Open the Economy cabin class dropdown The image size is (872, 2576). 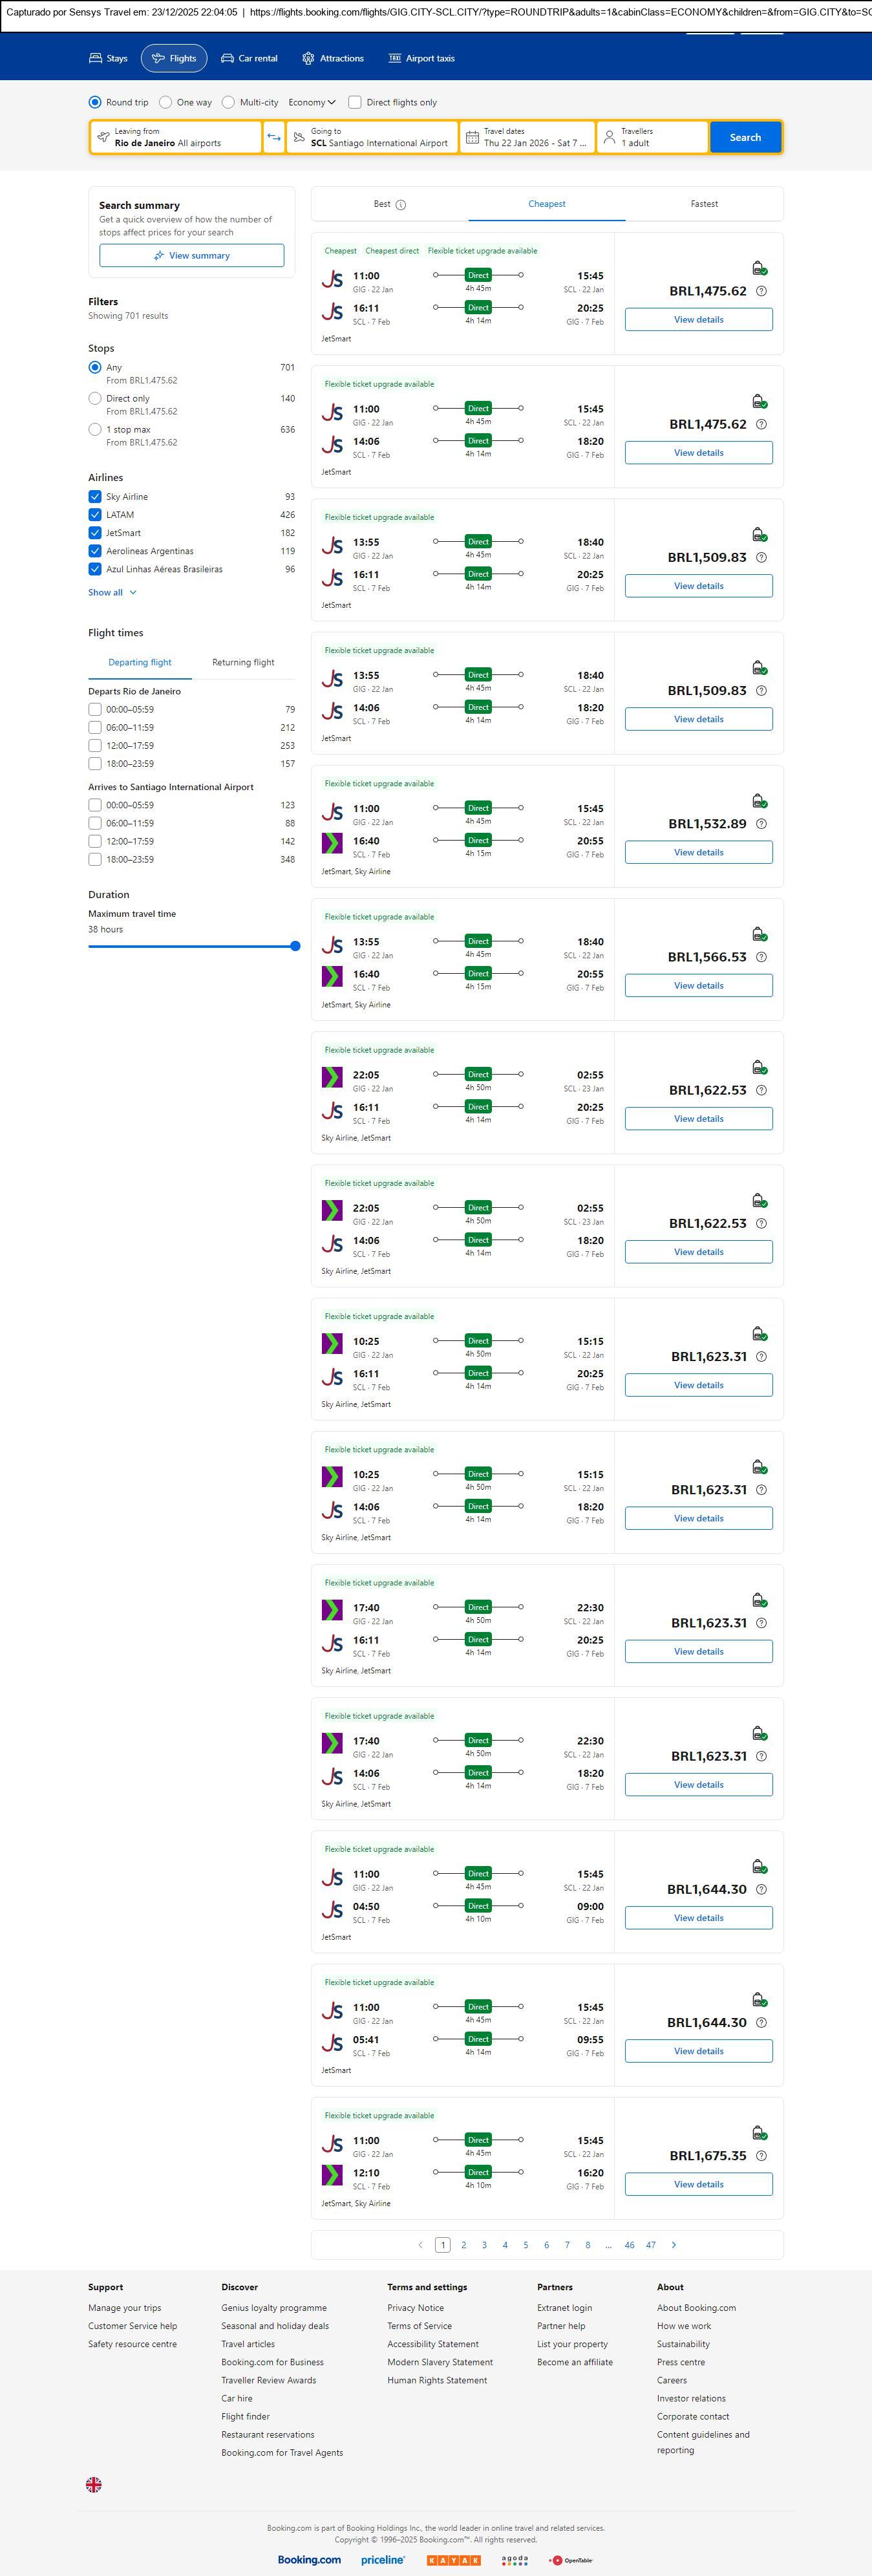pyautogui.click(x=312, y=102)
